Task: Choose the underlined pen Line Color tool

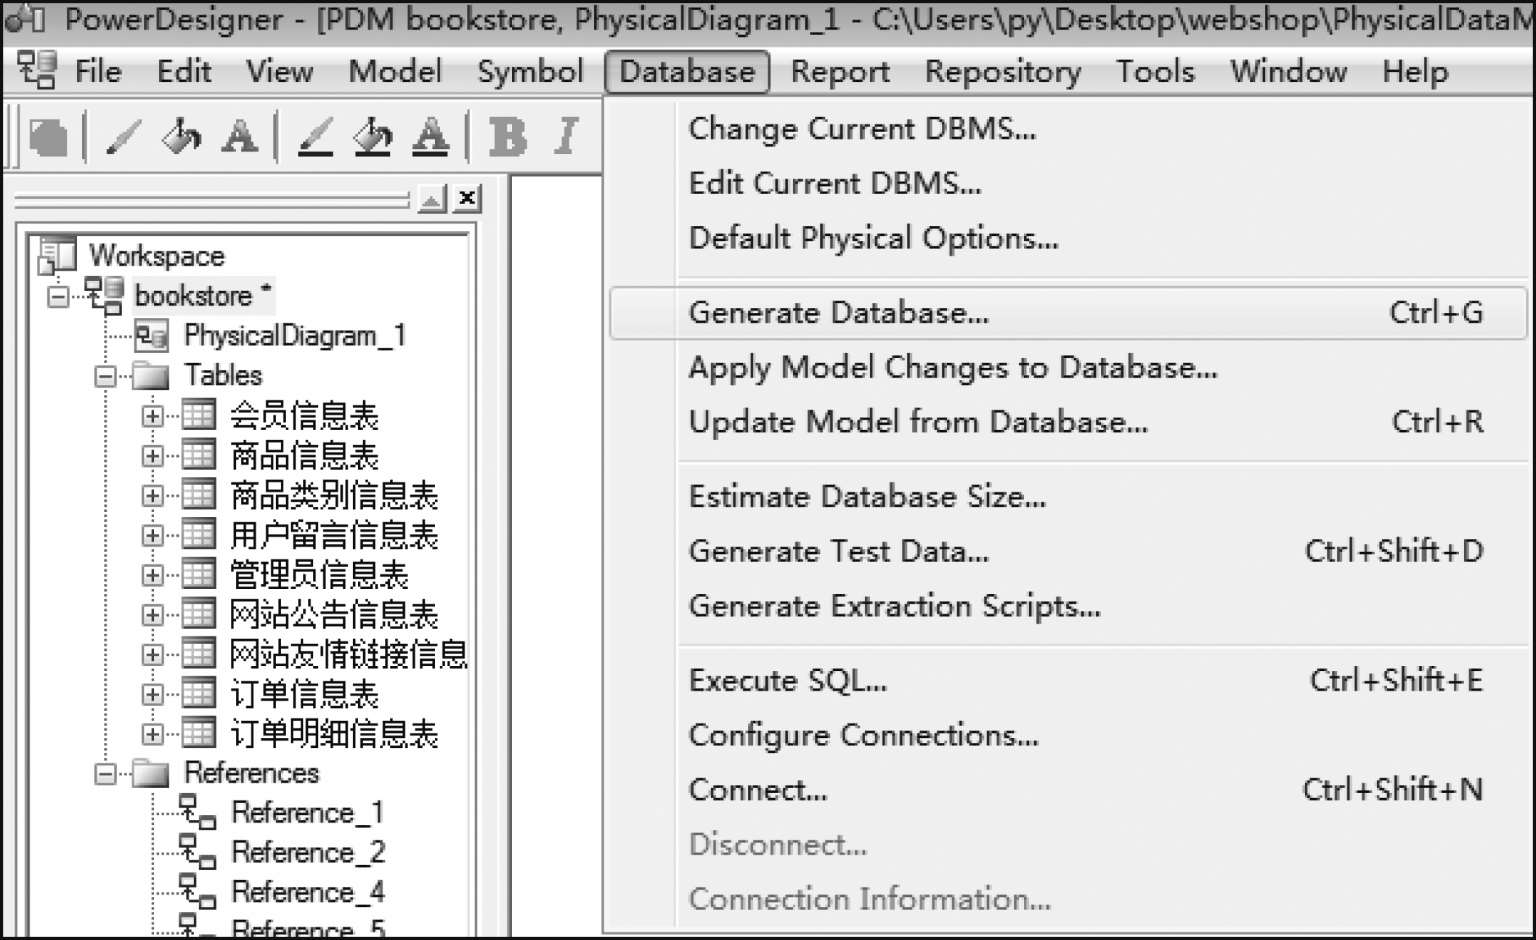Action: (316, 136)
